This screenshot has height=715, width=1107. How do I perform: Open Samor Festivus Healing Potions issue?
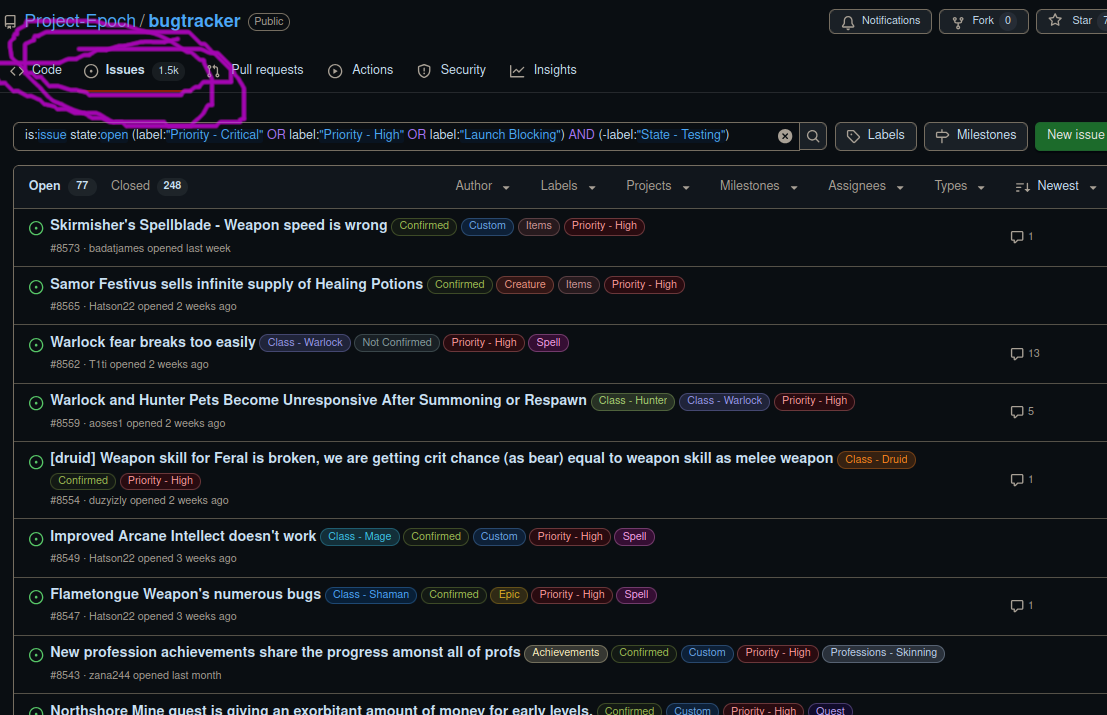tap(237, 284)
